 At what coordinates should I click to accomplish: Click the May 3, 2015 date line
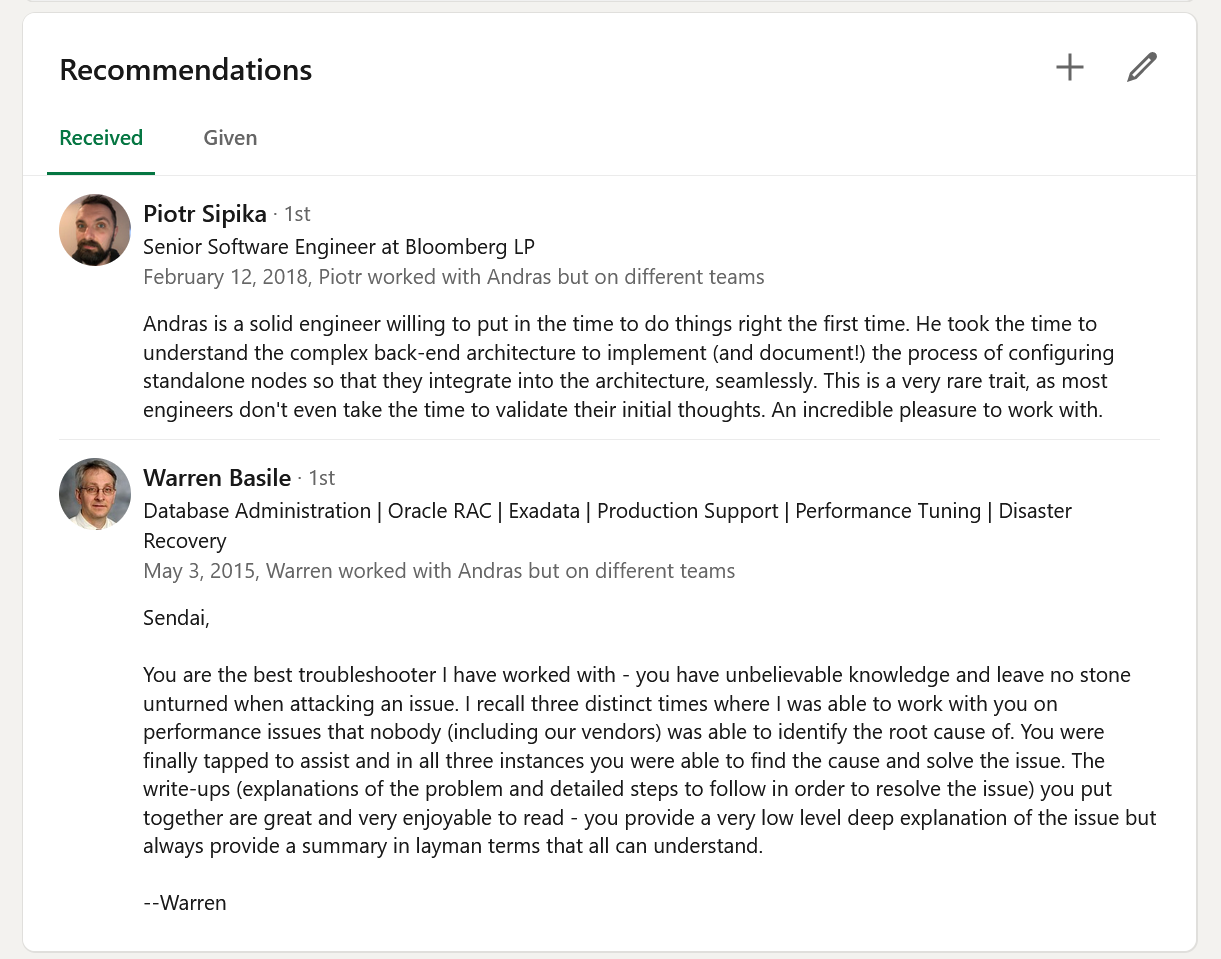439,571
